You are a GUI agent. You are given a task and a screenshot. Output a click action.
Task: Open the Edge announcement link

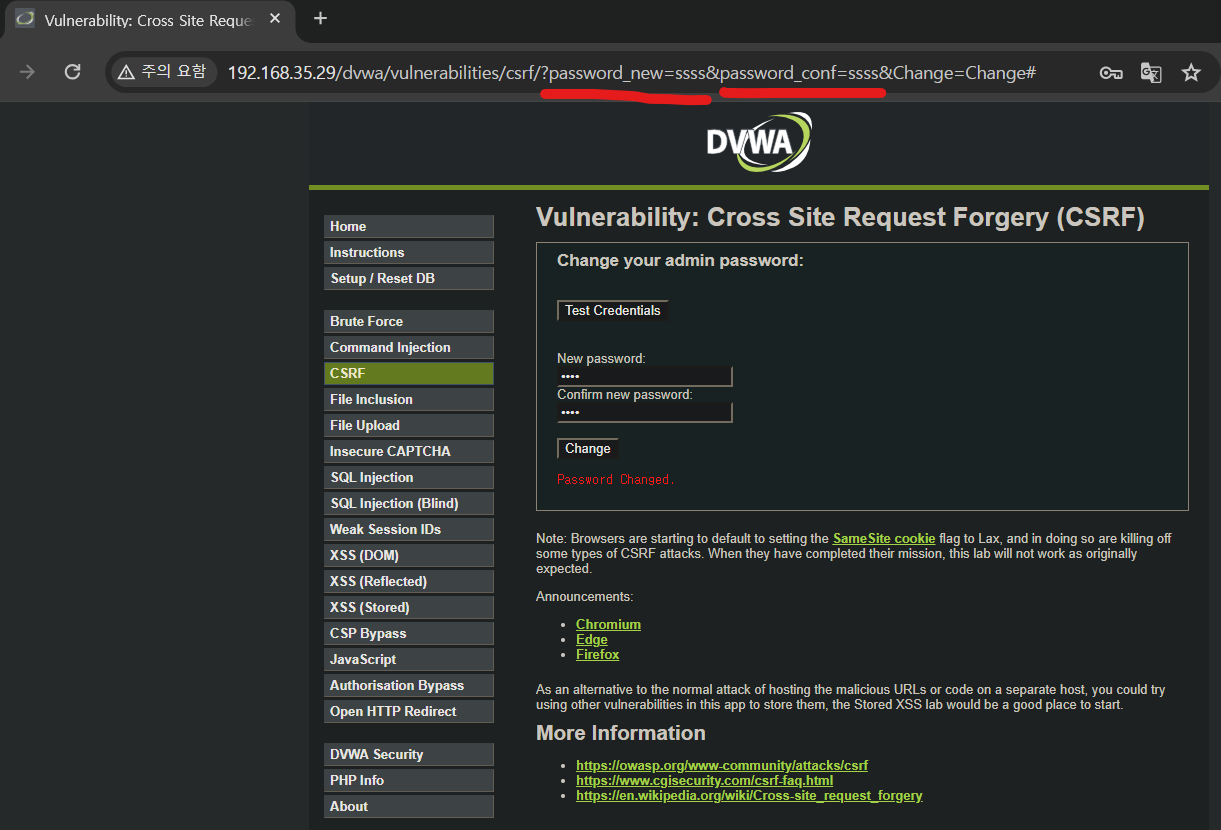[x=592, y=640]
